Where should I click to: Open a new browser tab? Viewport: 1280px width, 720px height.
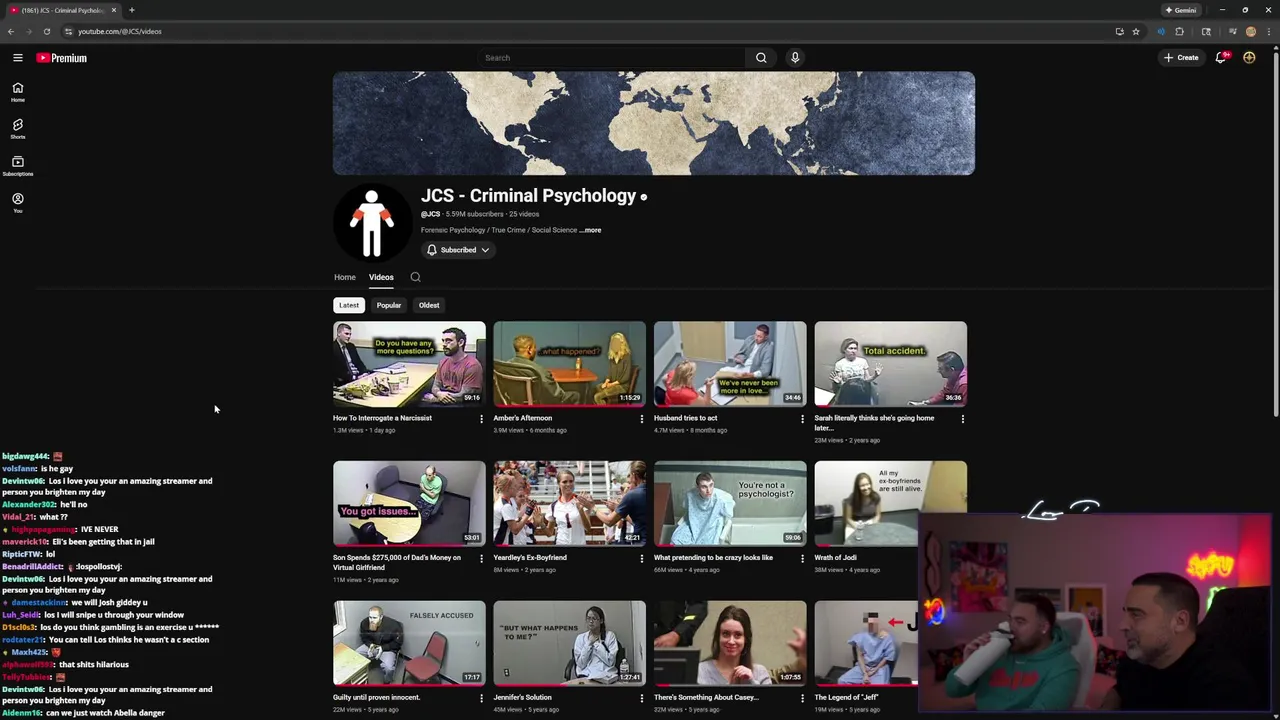tap(131, 10)
